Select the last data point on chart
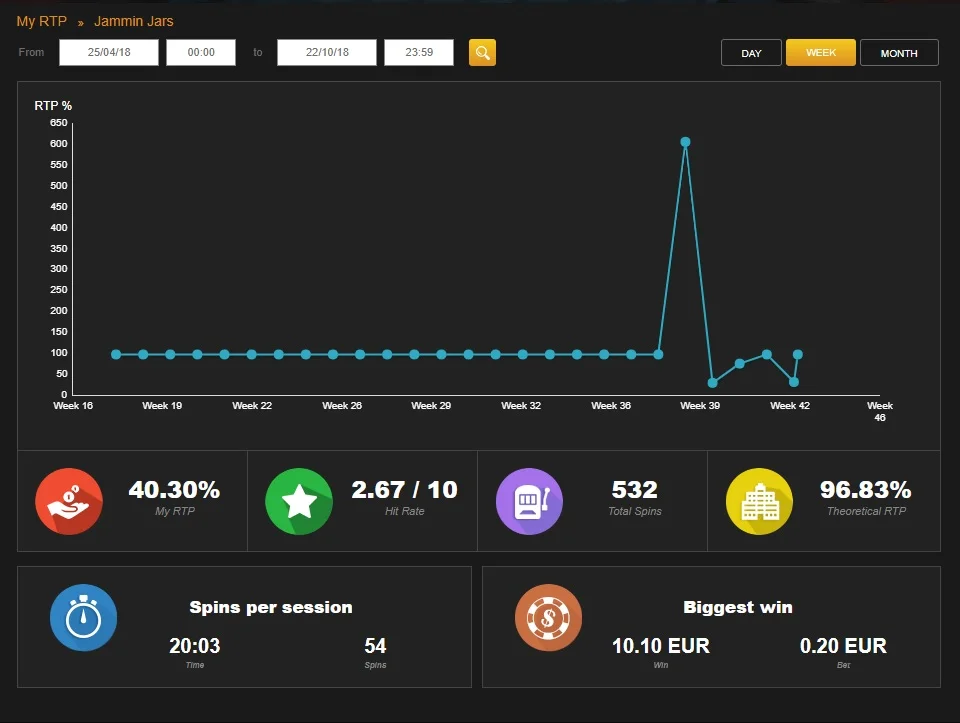 tap(798, 354)
